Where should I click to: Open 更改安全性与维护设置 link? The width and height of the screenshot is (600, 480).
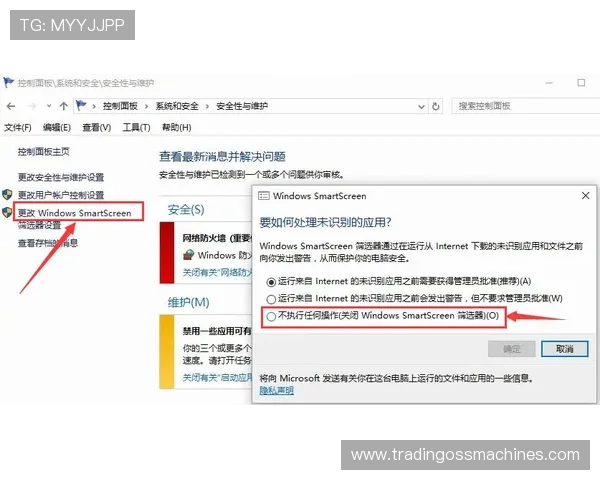click(61, 177)
